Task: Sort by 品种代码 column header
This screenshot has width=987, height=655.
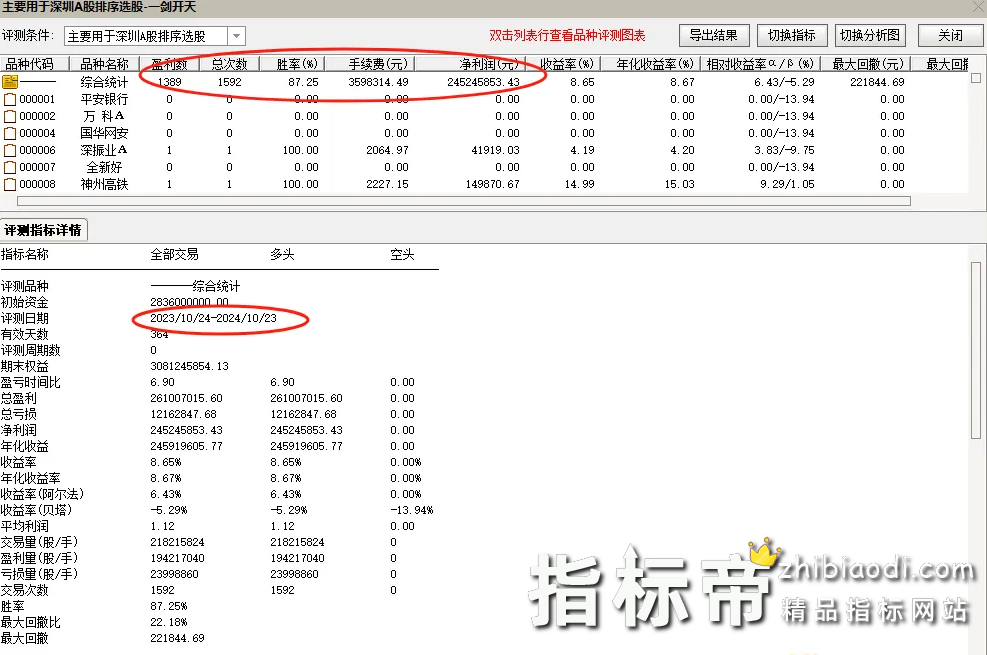Action: point(34,64)
